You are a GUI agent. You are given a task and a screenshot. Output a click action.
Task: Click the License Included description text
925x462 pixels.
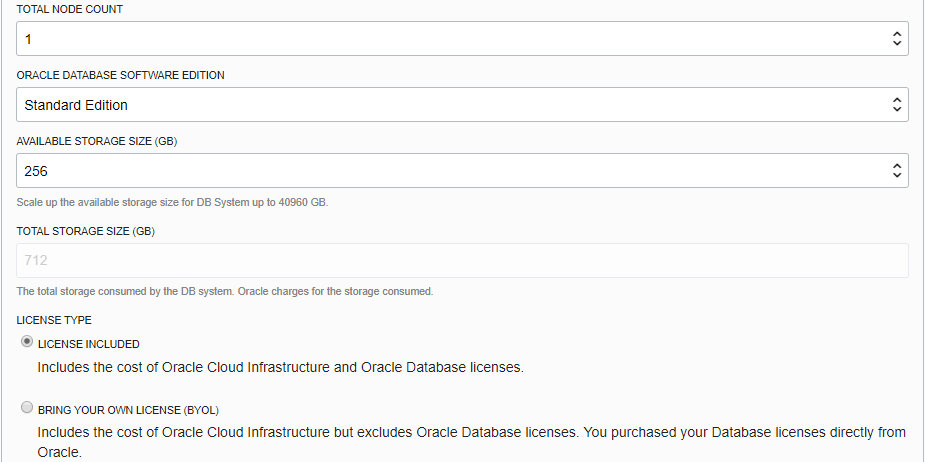280,367
